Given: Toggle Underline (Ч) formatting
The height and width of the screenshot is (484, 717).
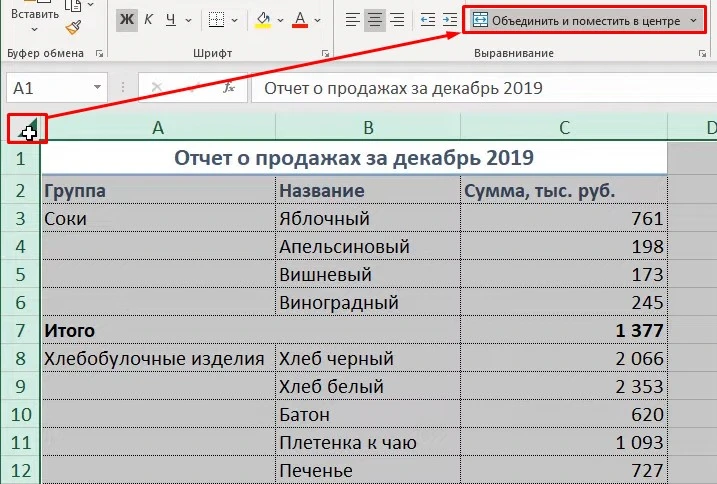Looking at the screenshot, I should click(x=171, y=20).
